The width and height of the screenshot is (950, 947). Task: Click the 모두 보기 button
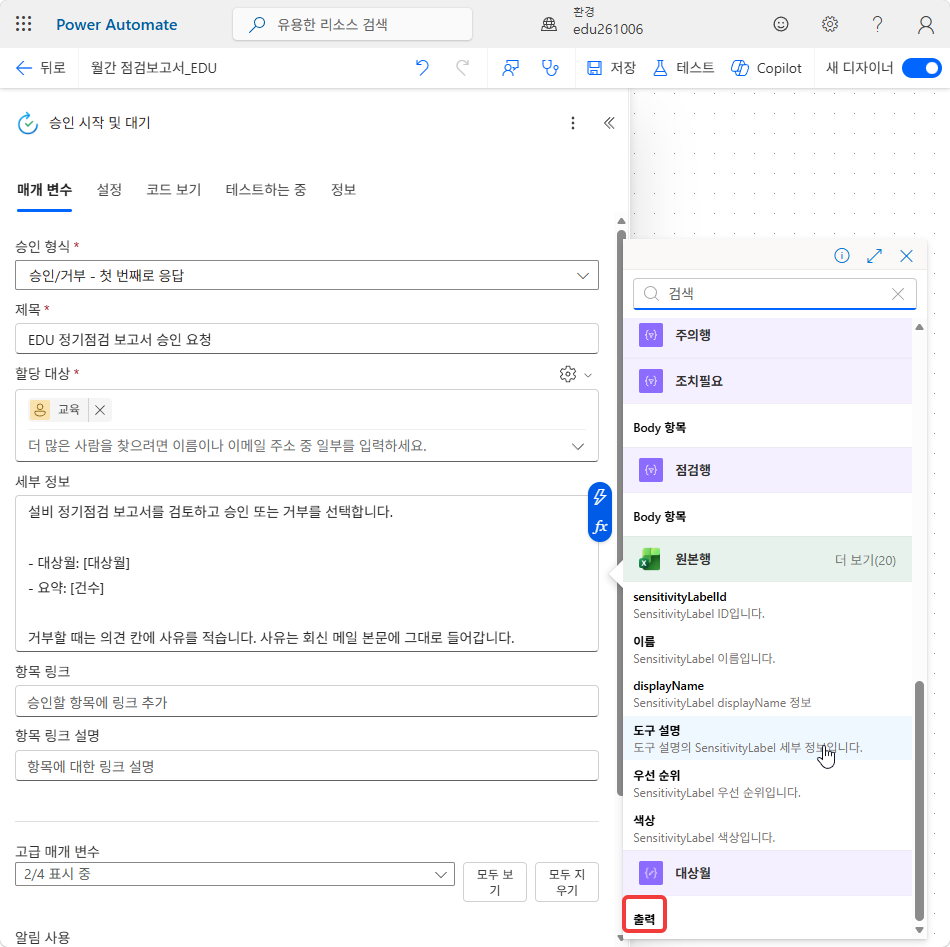[x=494, y=882]
